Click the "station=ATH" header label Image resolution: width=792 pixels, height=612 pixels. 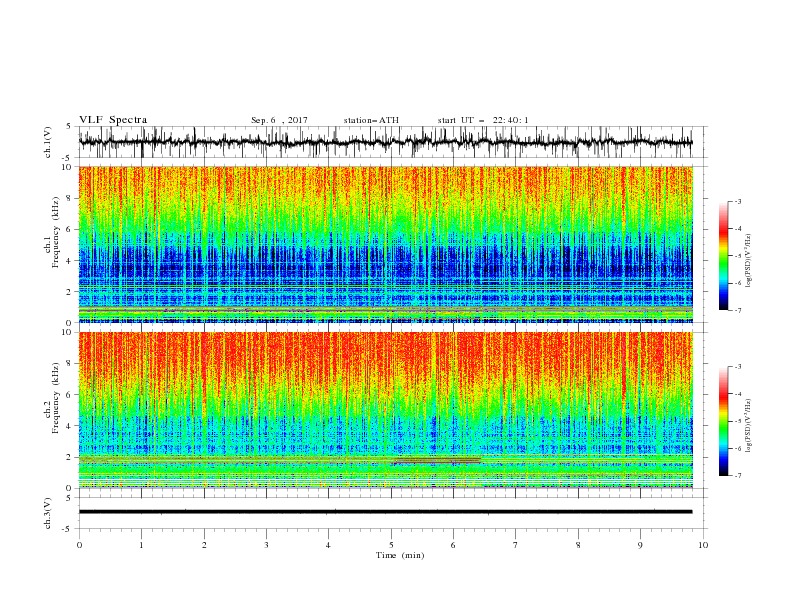pos(371,120)
